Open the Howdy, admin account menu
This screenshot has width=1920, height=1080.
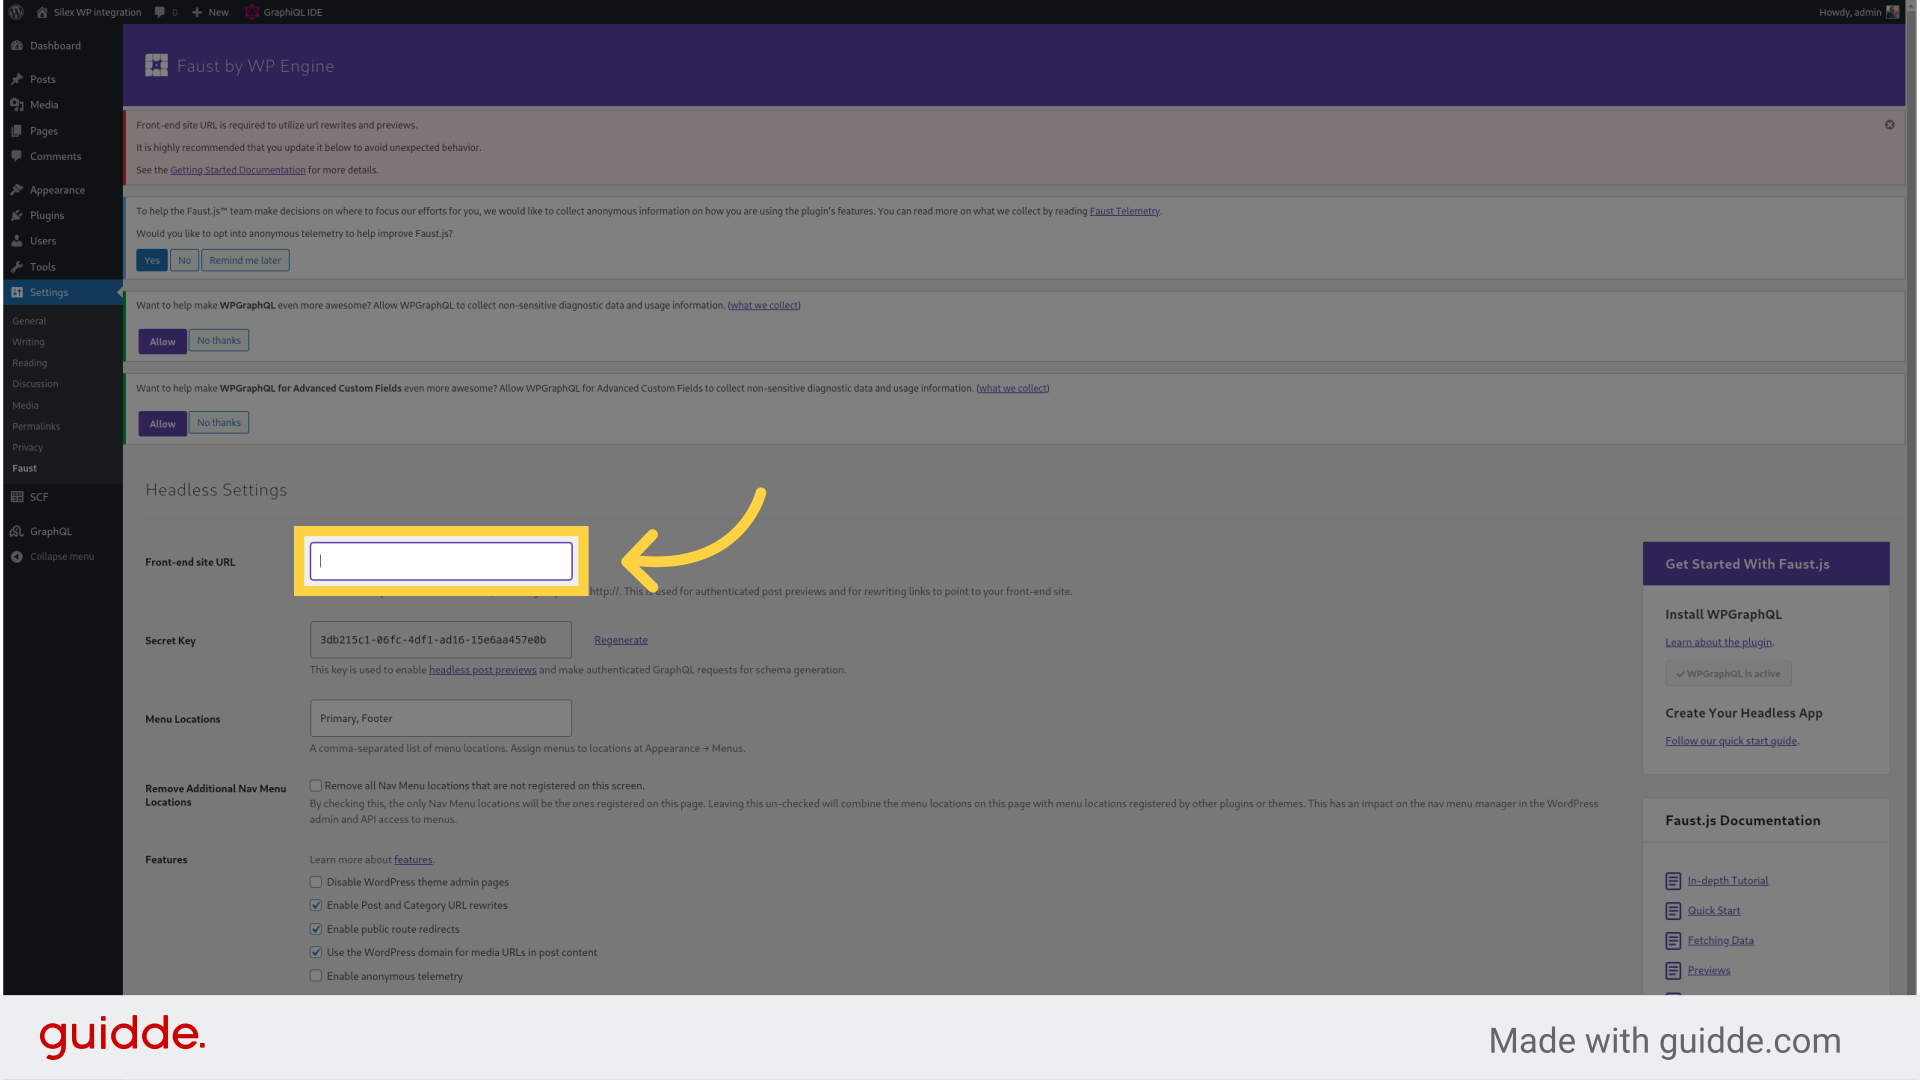pyautogui.click(x=1858, y=12)
